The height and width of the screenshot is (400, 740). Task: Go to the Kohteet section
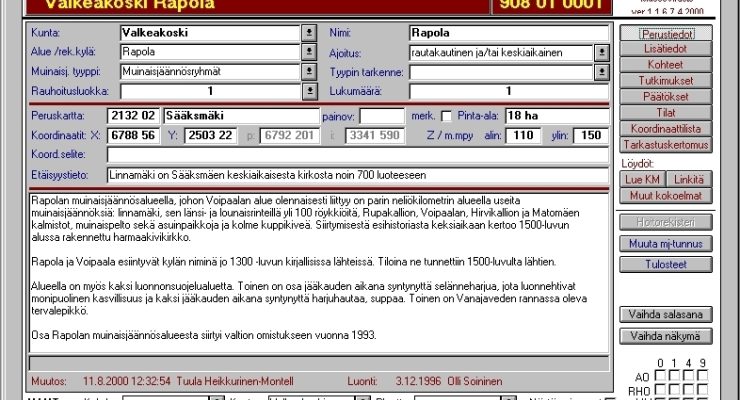[665, 64]
